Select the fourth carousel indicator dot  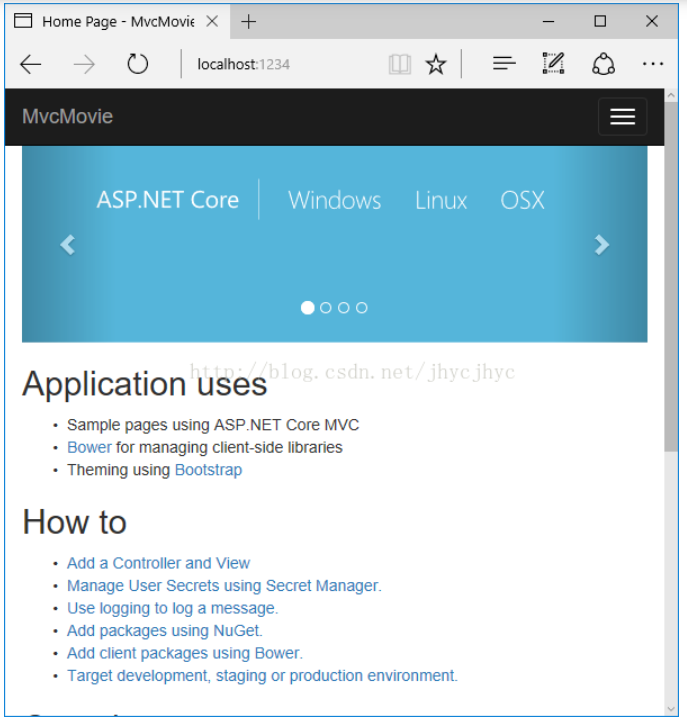click(x=362, y=308)
